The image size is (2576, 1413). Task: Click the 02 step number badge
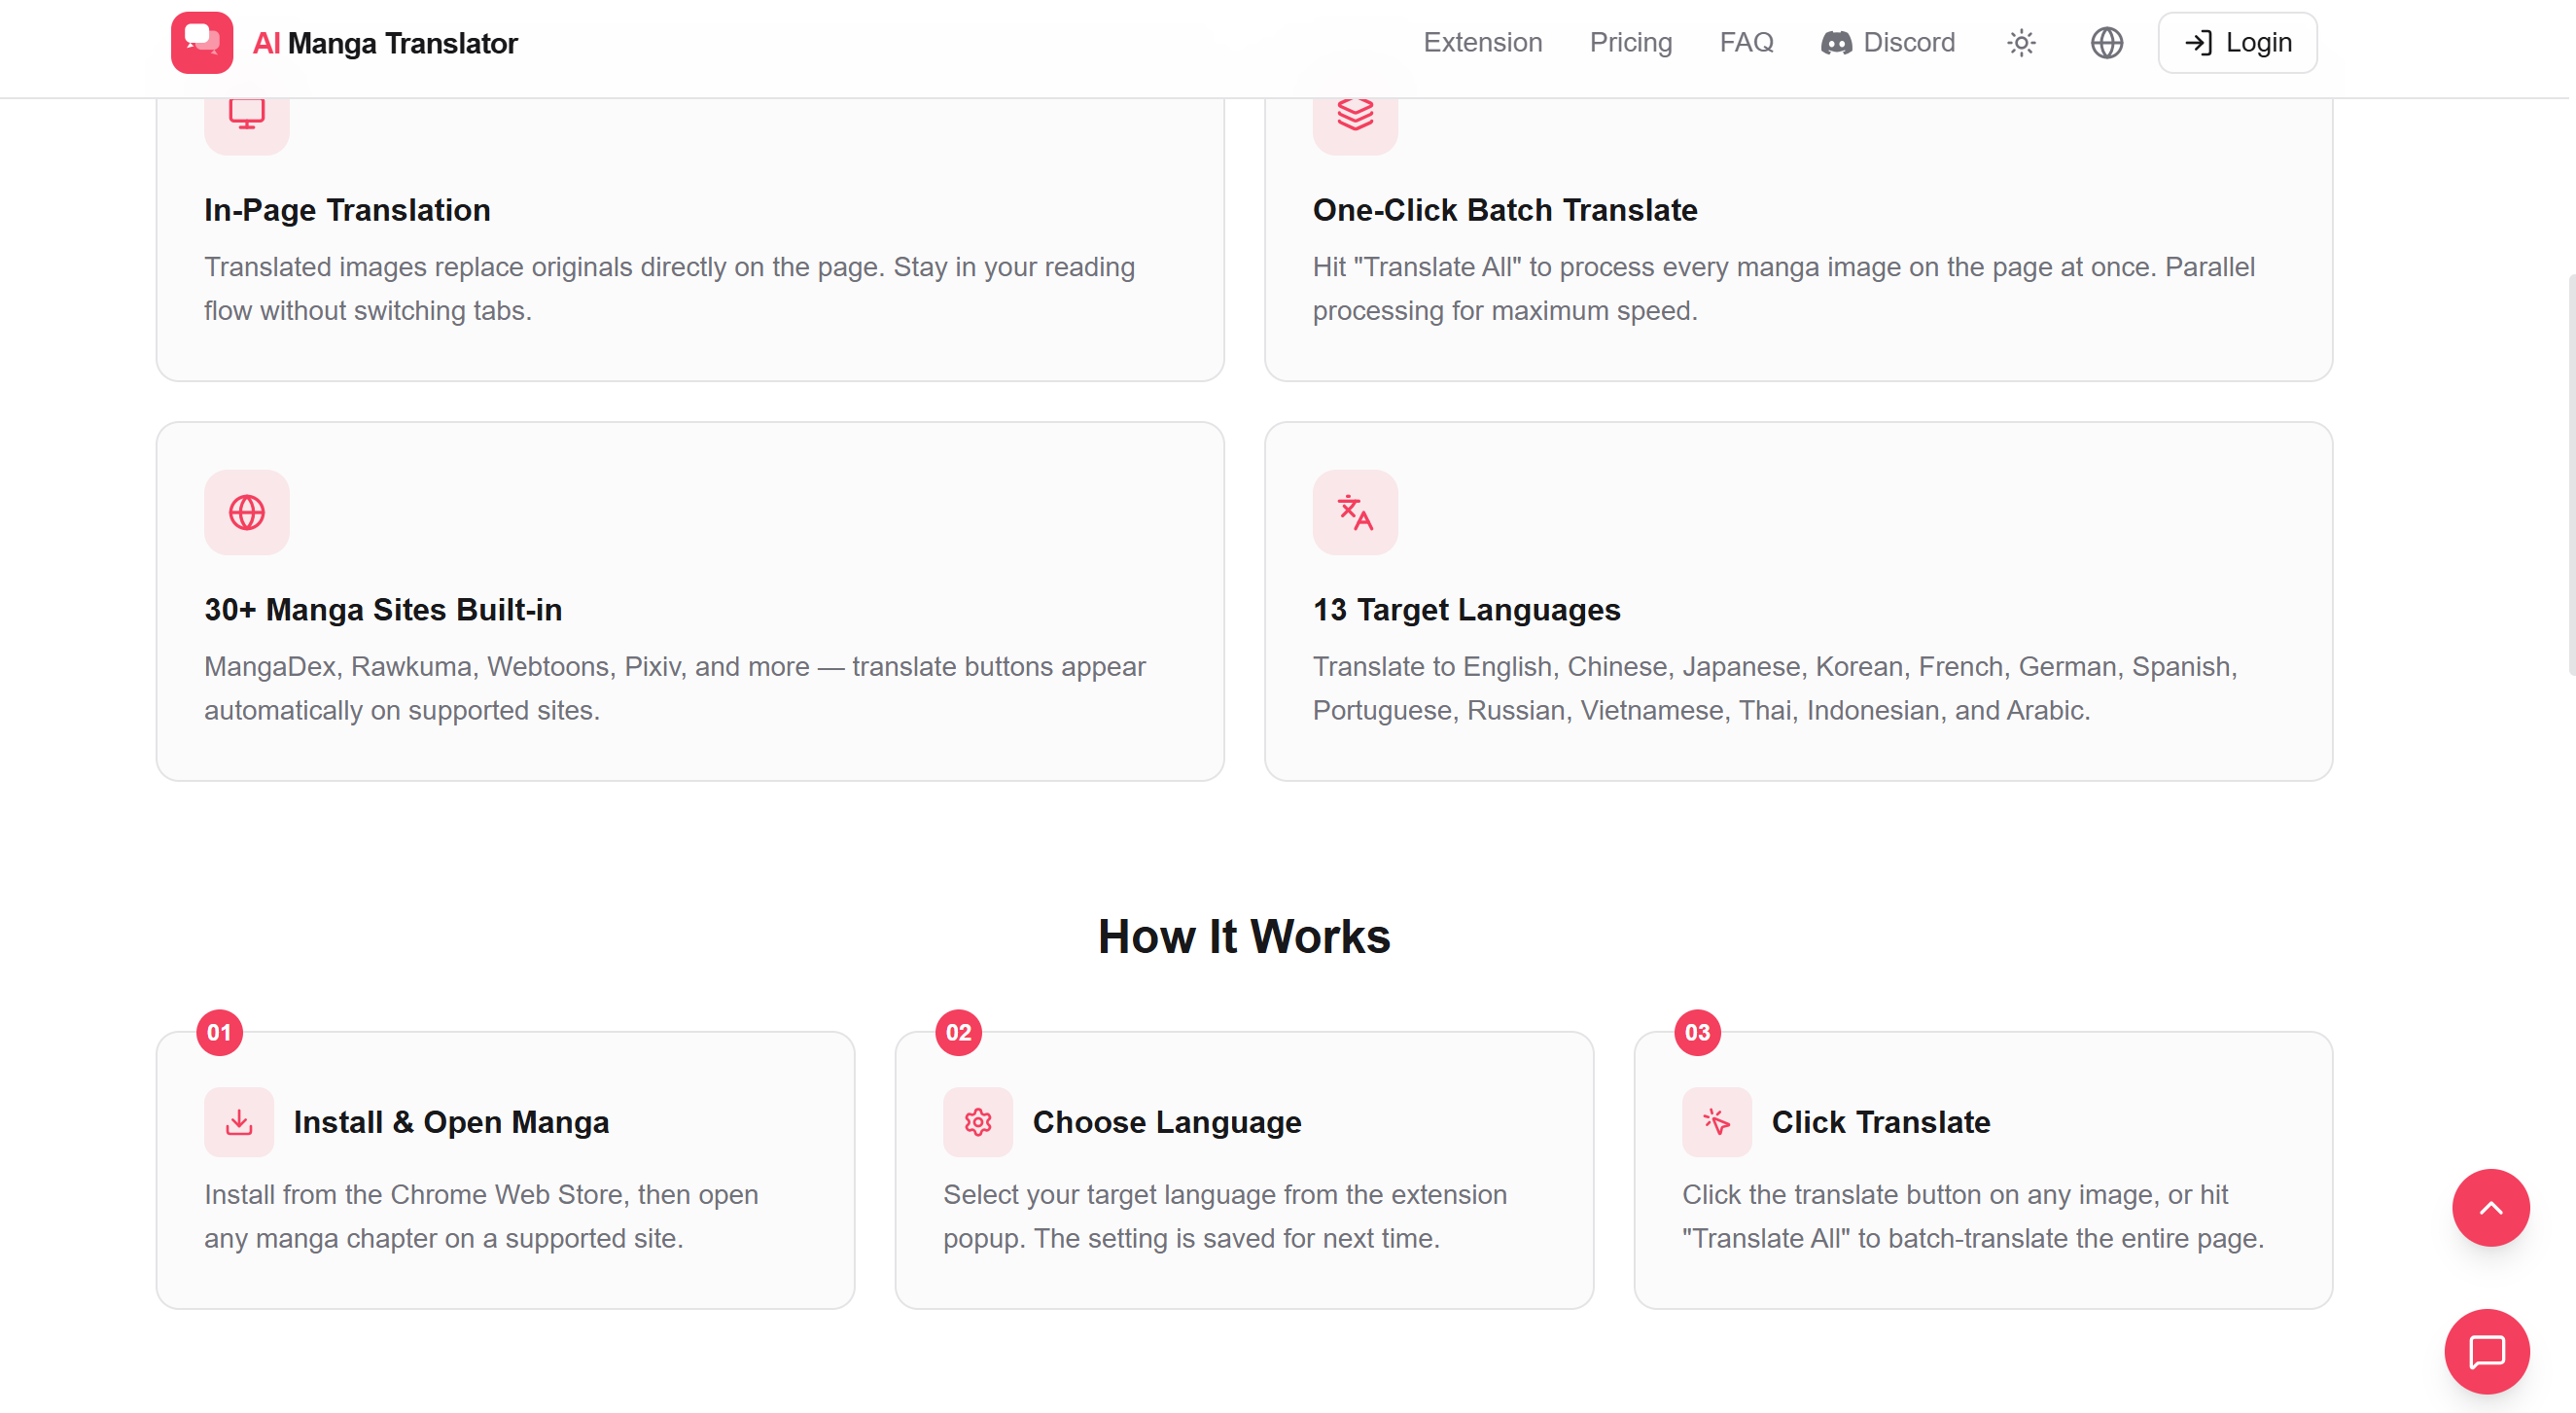click(958, 1032)
